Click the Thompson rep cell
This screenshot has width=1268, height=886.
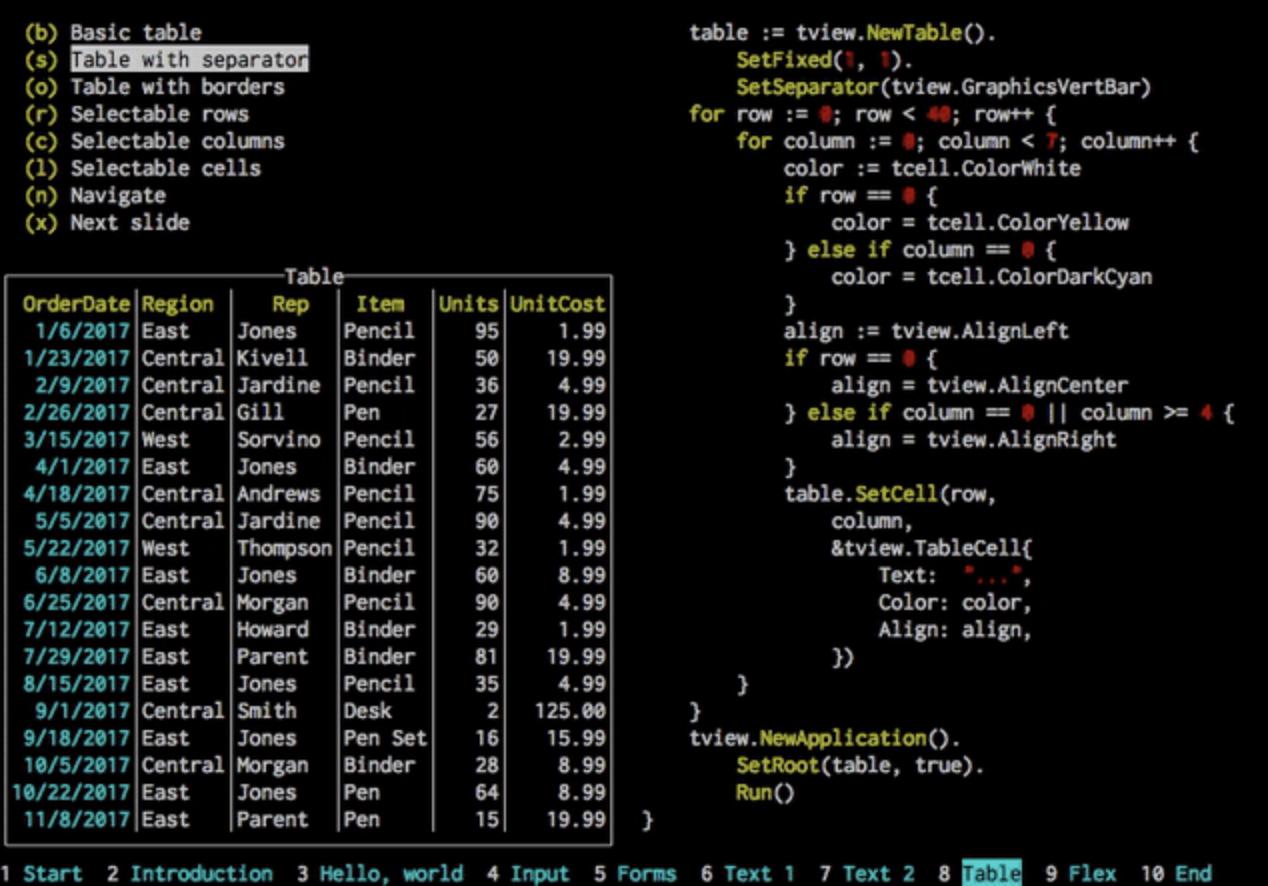[x=284, y=548]
